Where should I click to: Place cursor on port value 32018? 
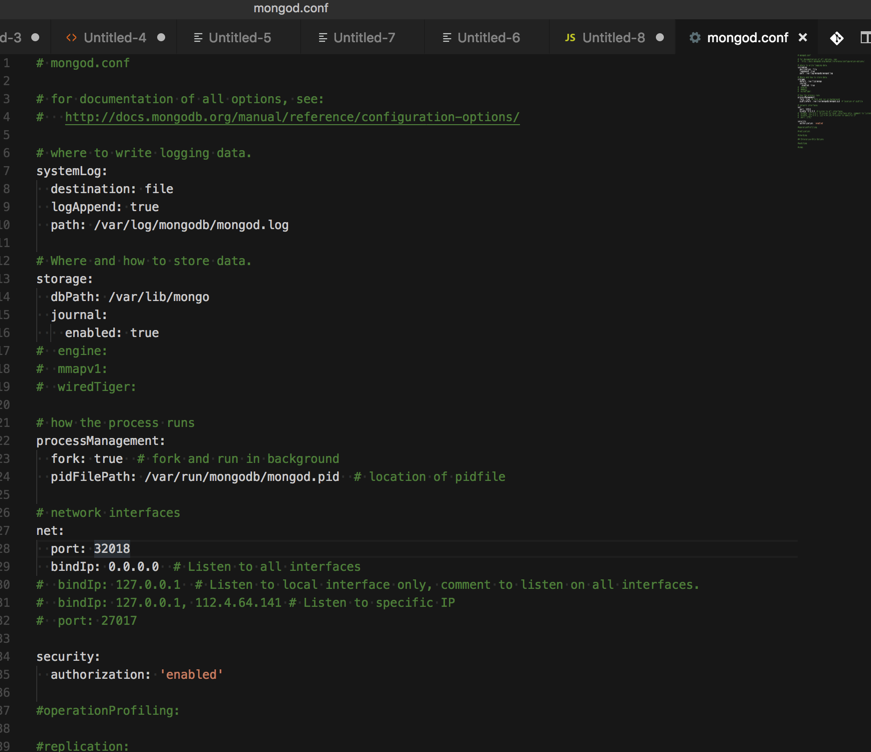coord(112,549)
